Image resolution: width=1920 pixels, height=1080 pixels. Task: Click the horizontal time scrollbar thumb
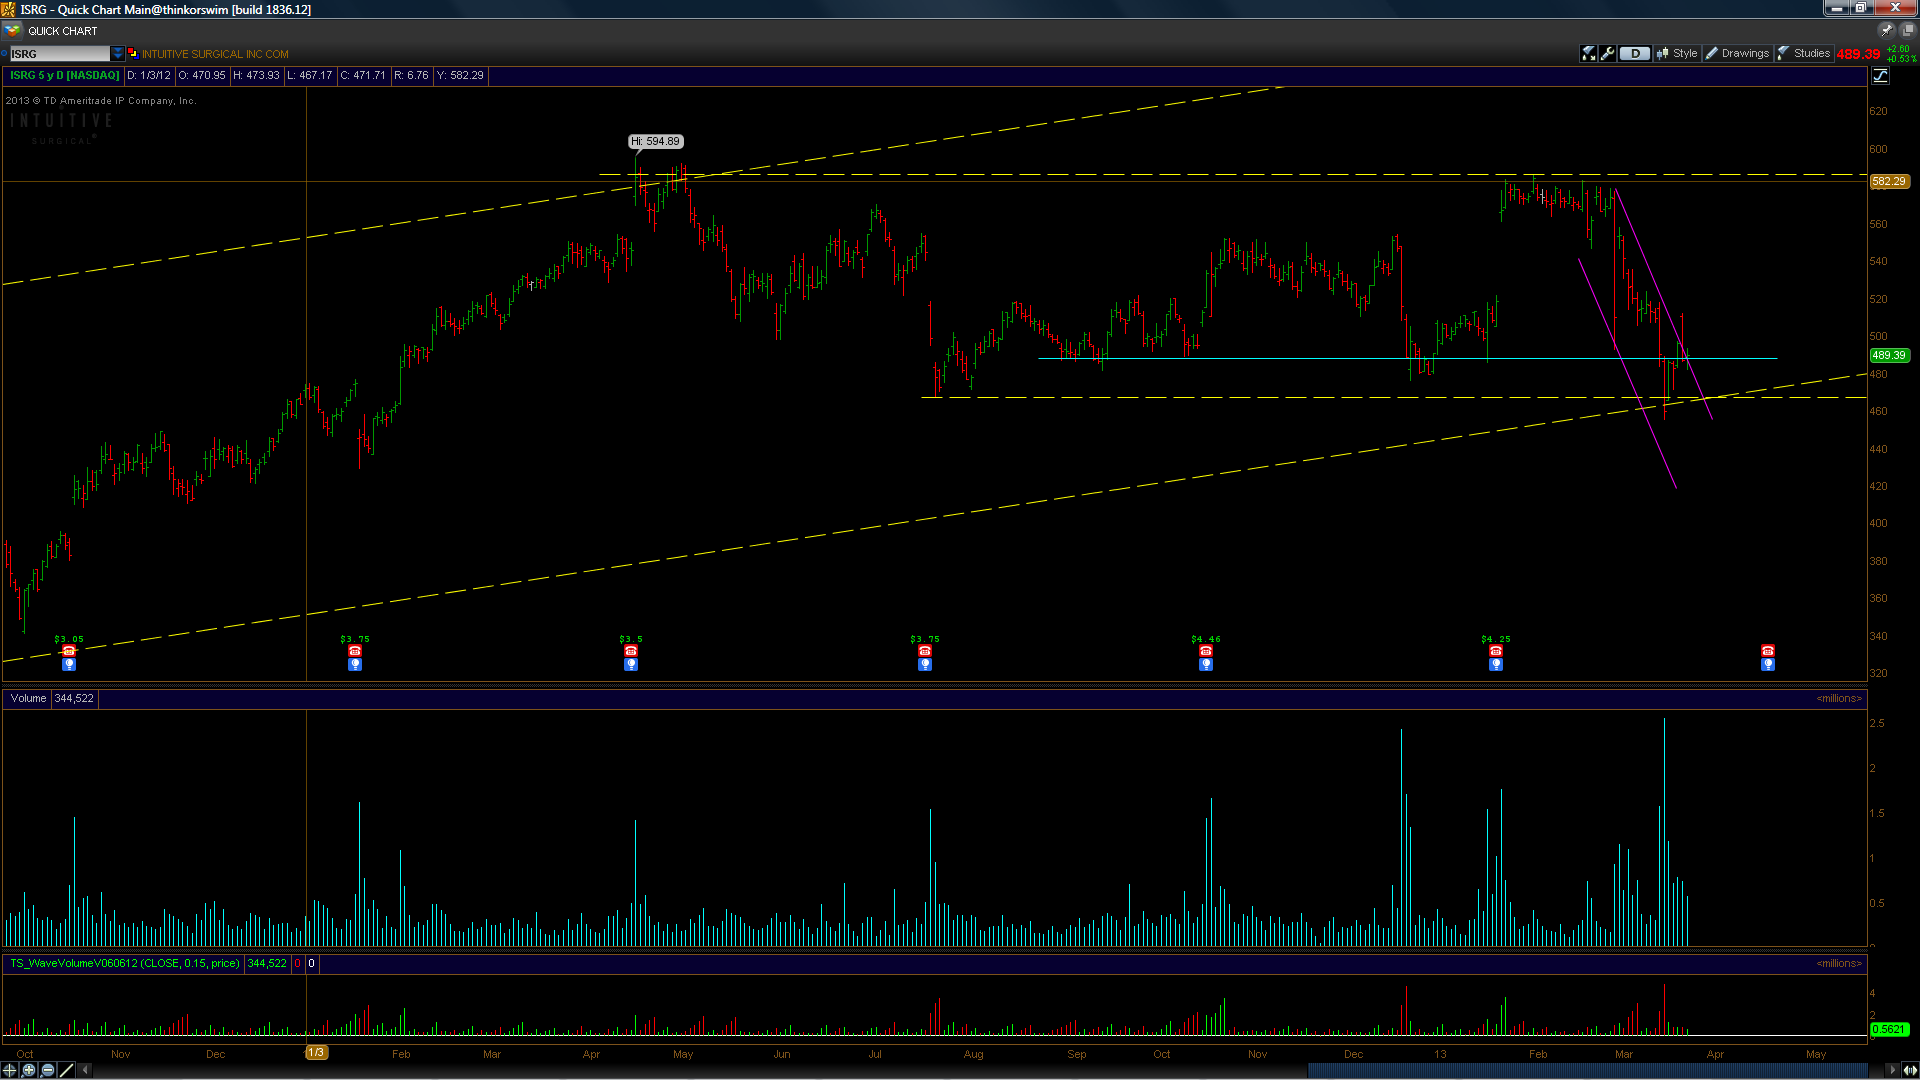1588,1070
